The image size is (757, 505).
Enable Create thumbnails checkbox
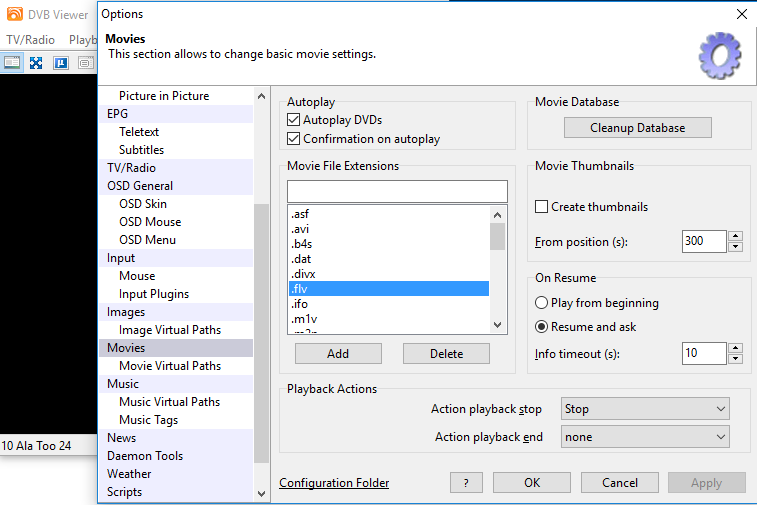click(541, 207)
